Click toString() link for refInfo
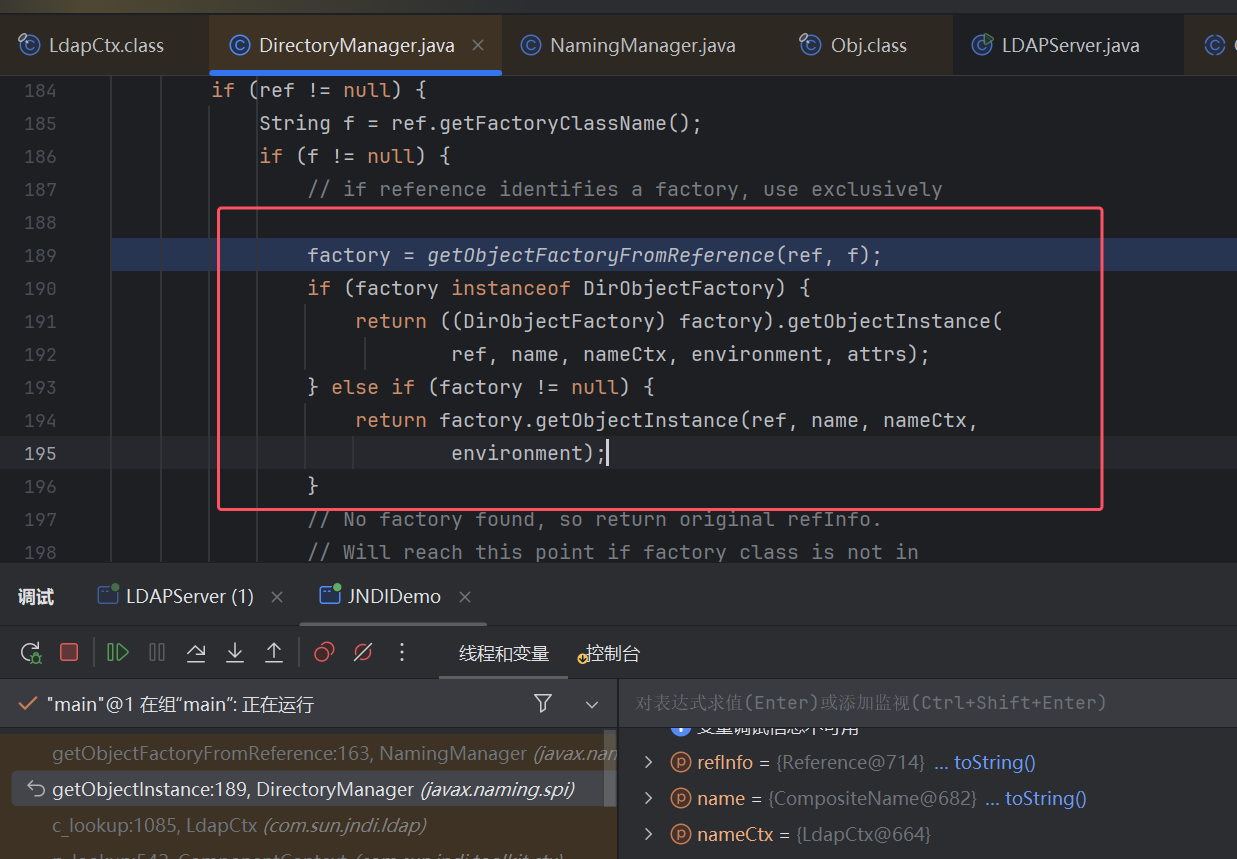1237x859 pixels. [x=994, y=762]
